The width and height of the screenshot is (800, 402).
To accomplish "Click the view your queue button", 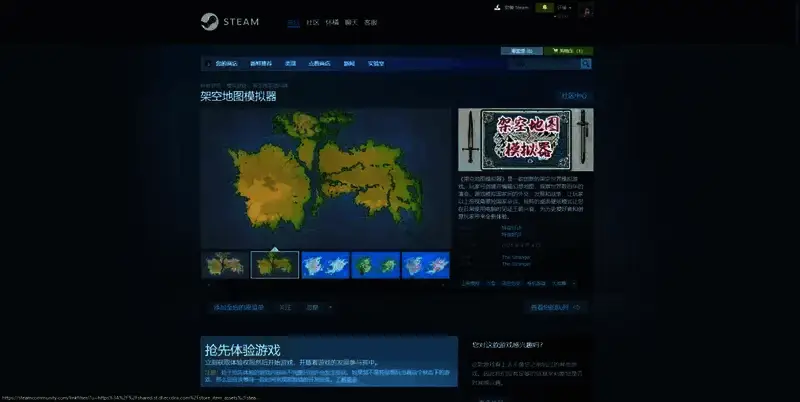I will tap(555, 308).
